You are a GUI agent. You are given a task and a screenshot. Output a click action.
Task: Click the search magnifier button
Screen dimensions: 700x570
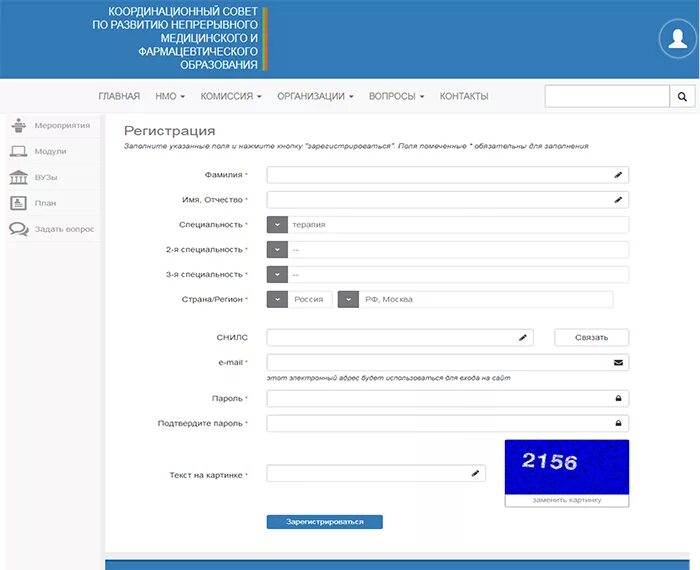[x=682, y=96]
